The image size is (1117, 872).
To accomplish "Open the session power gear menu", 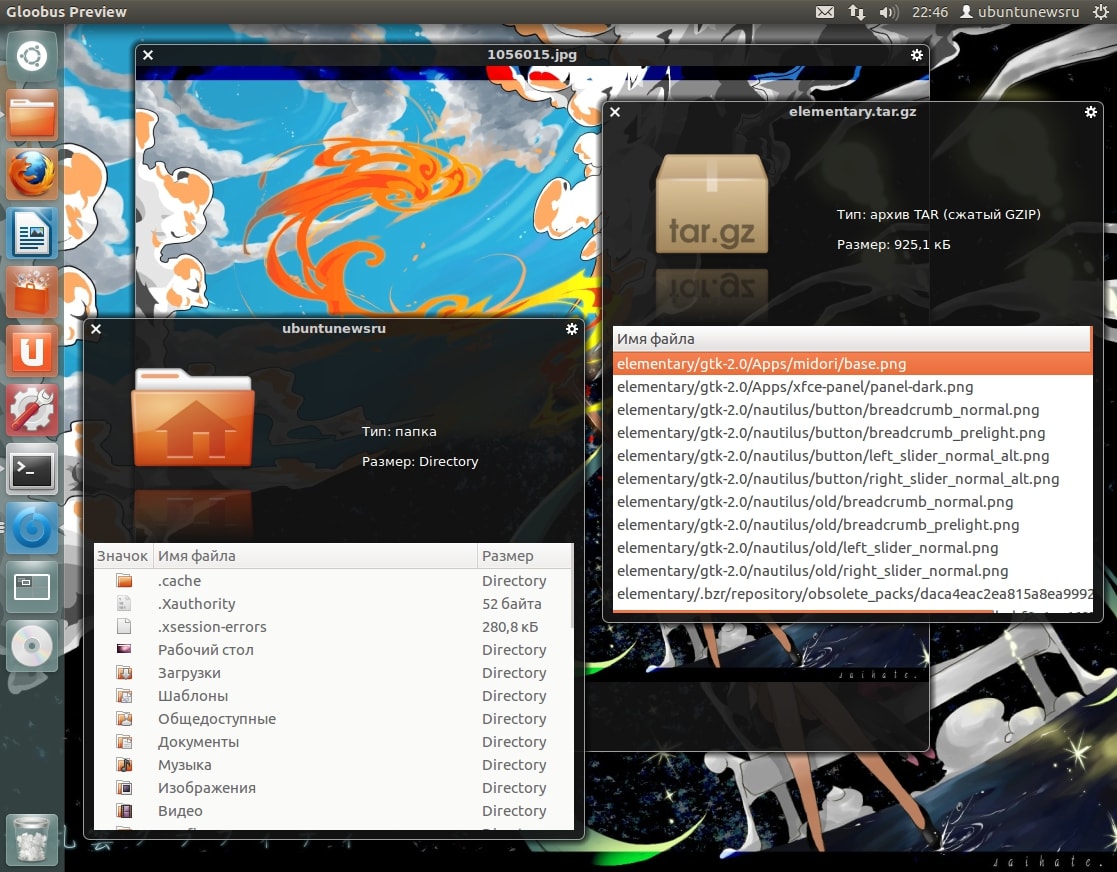I will 1100,12.
